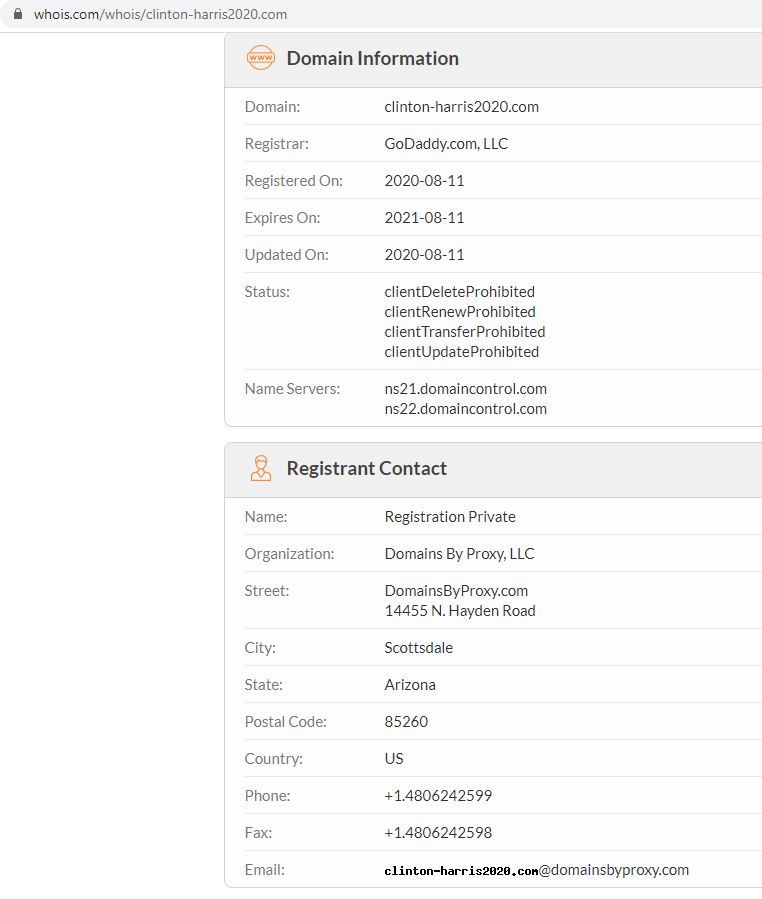This screenshot has width=762, height=899.
Task: Click the Expires On: field label
Action: 282,218
